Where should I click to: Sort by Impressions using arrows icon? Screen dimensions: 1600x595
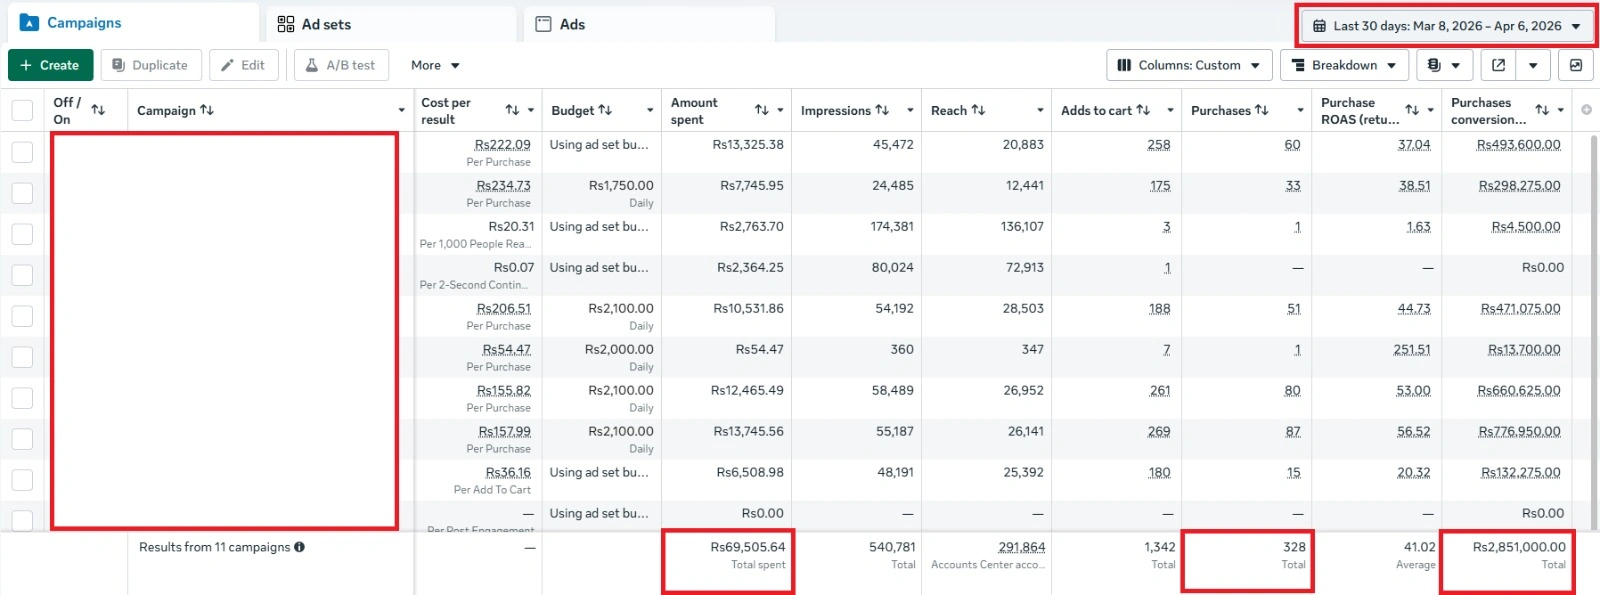click(x=882, y=110)
